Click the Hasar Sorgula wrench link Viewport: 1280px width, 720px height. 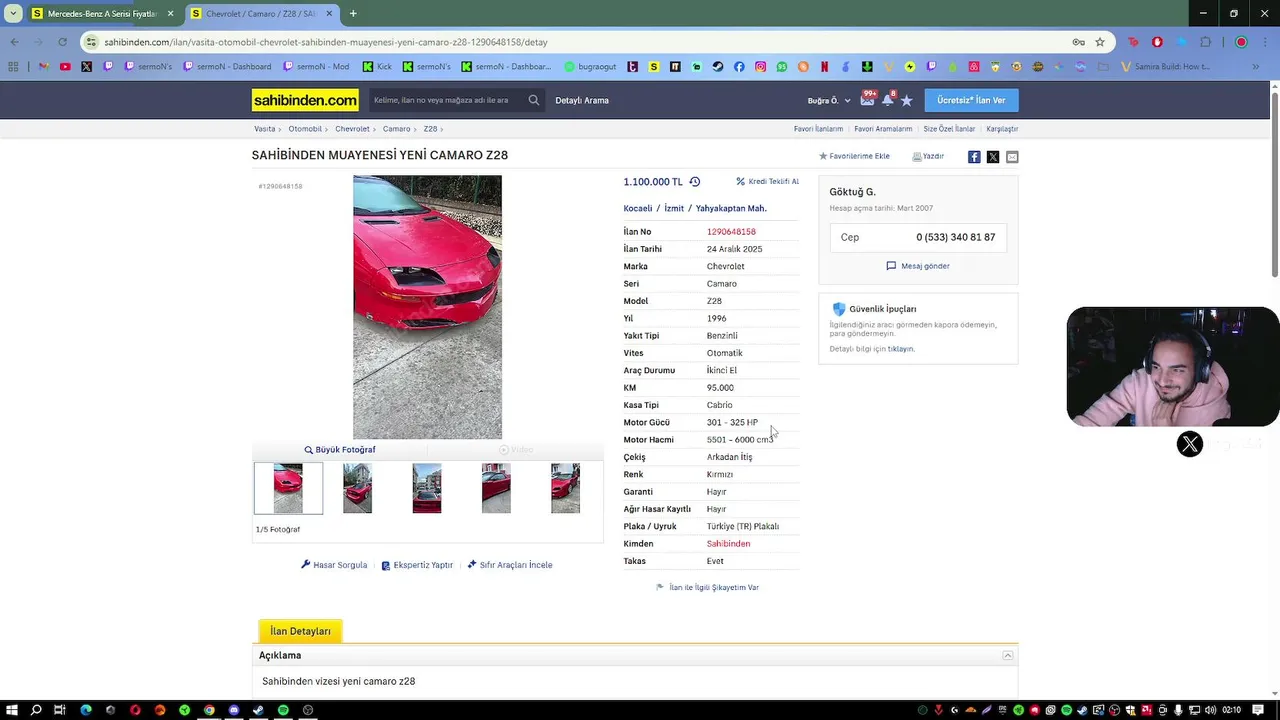334,565
